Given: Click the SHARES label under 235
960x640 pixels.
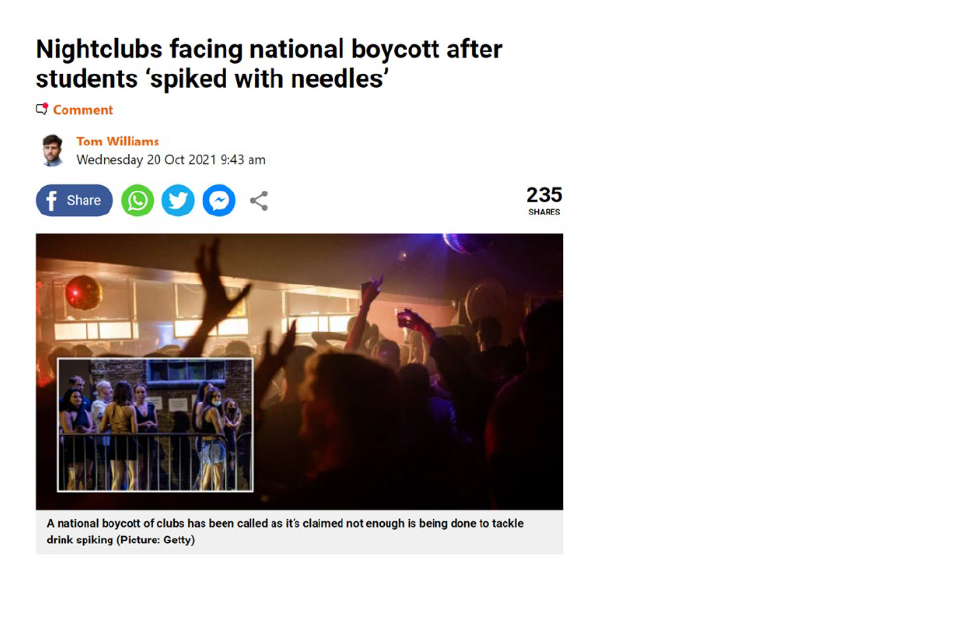Looking at the screenshot, I should 544,212.
